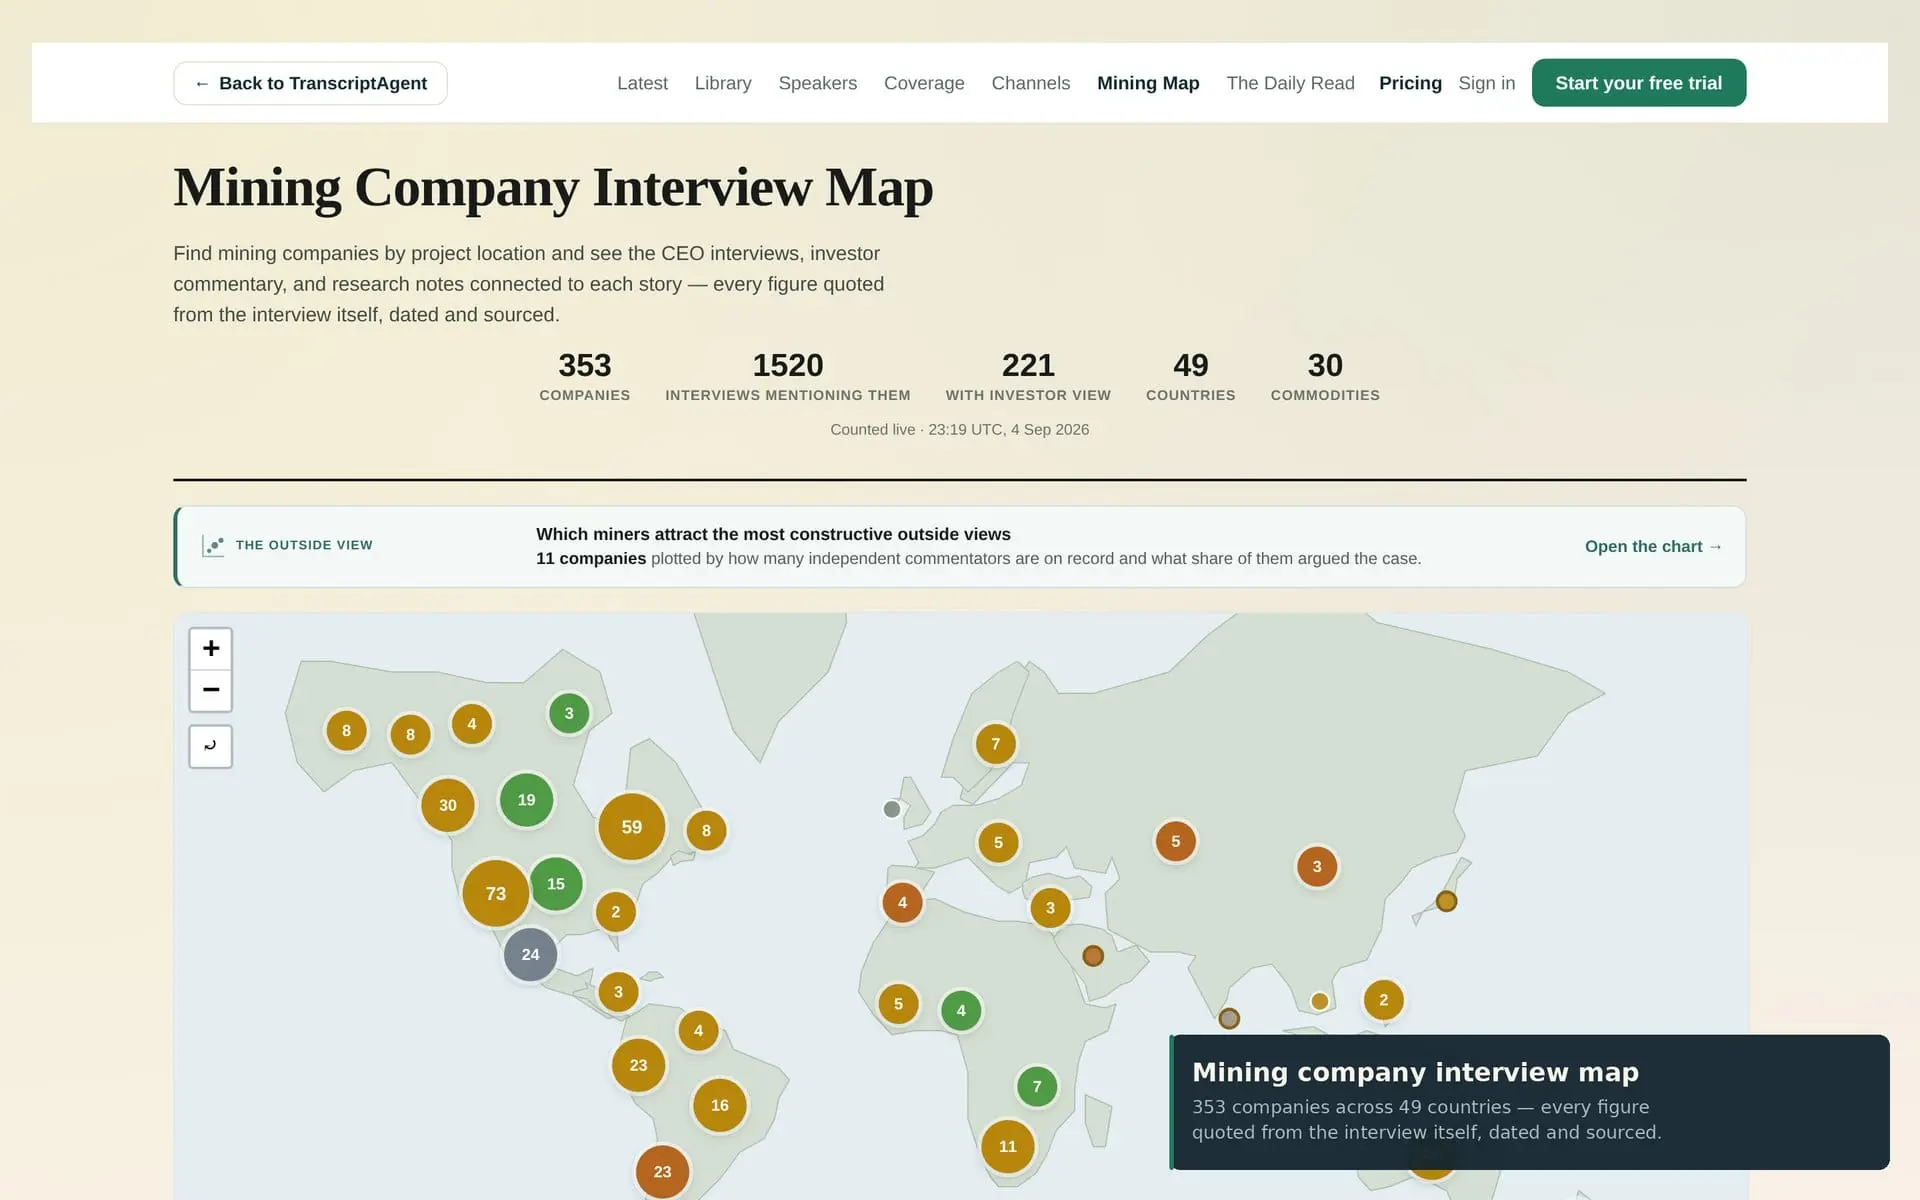This screenshot has height=1200, width=1920.
Task: Click the green cluster marker labeled 15
Action: point(556,884)
